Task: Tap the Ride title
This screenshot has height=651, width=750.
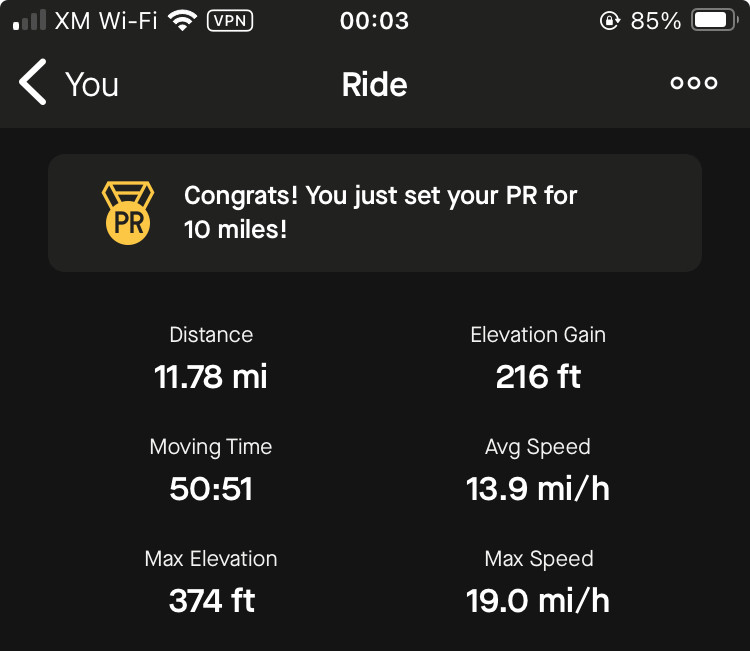Action: pos(375,85)
